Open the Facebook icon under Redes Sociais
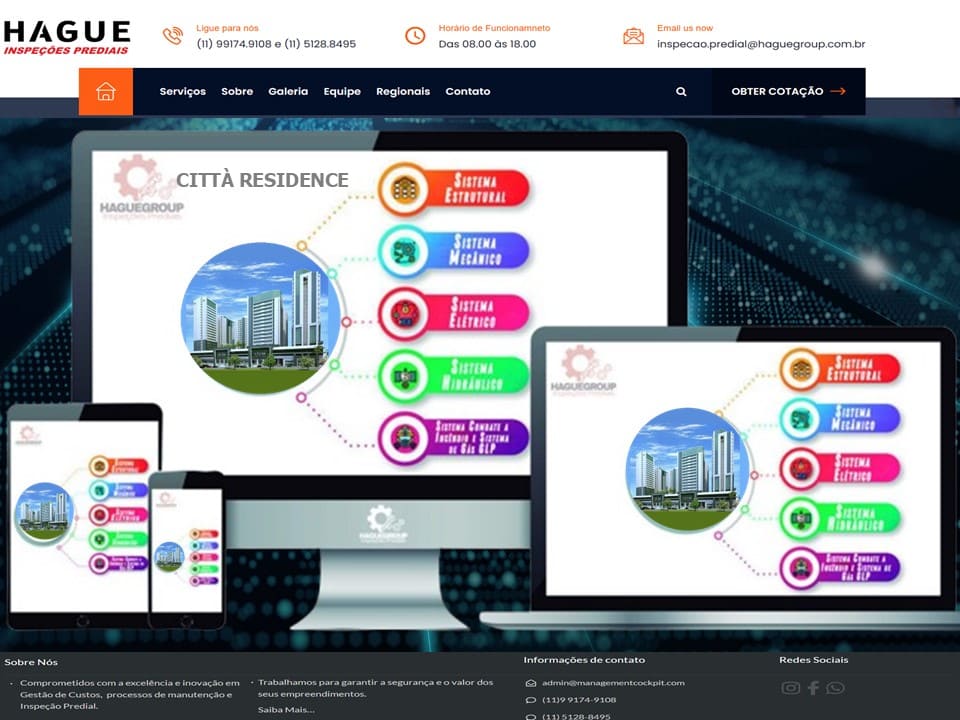 [813, 688]
